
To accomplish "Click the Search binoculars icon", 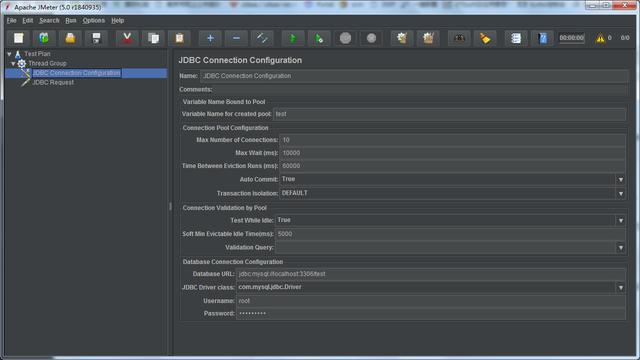I will click(x=459, y=38).
